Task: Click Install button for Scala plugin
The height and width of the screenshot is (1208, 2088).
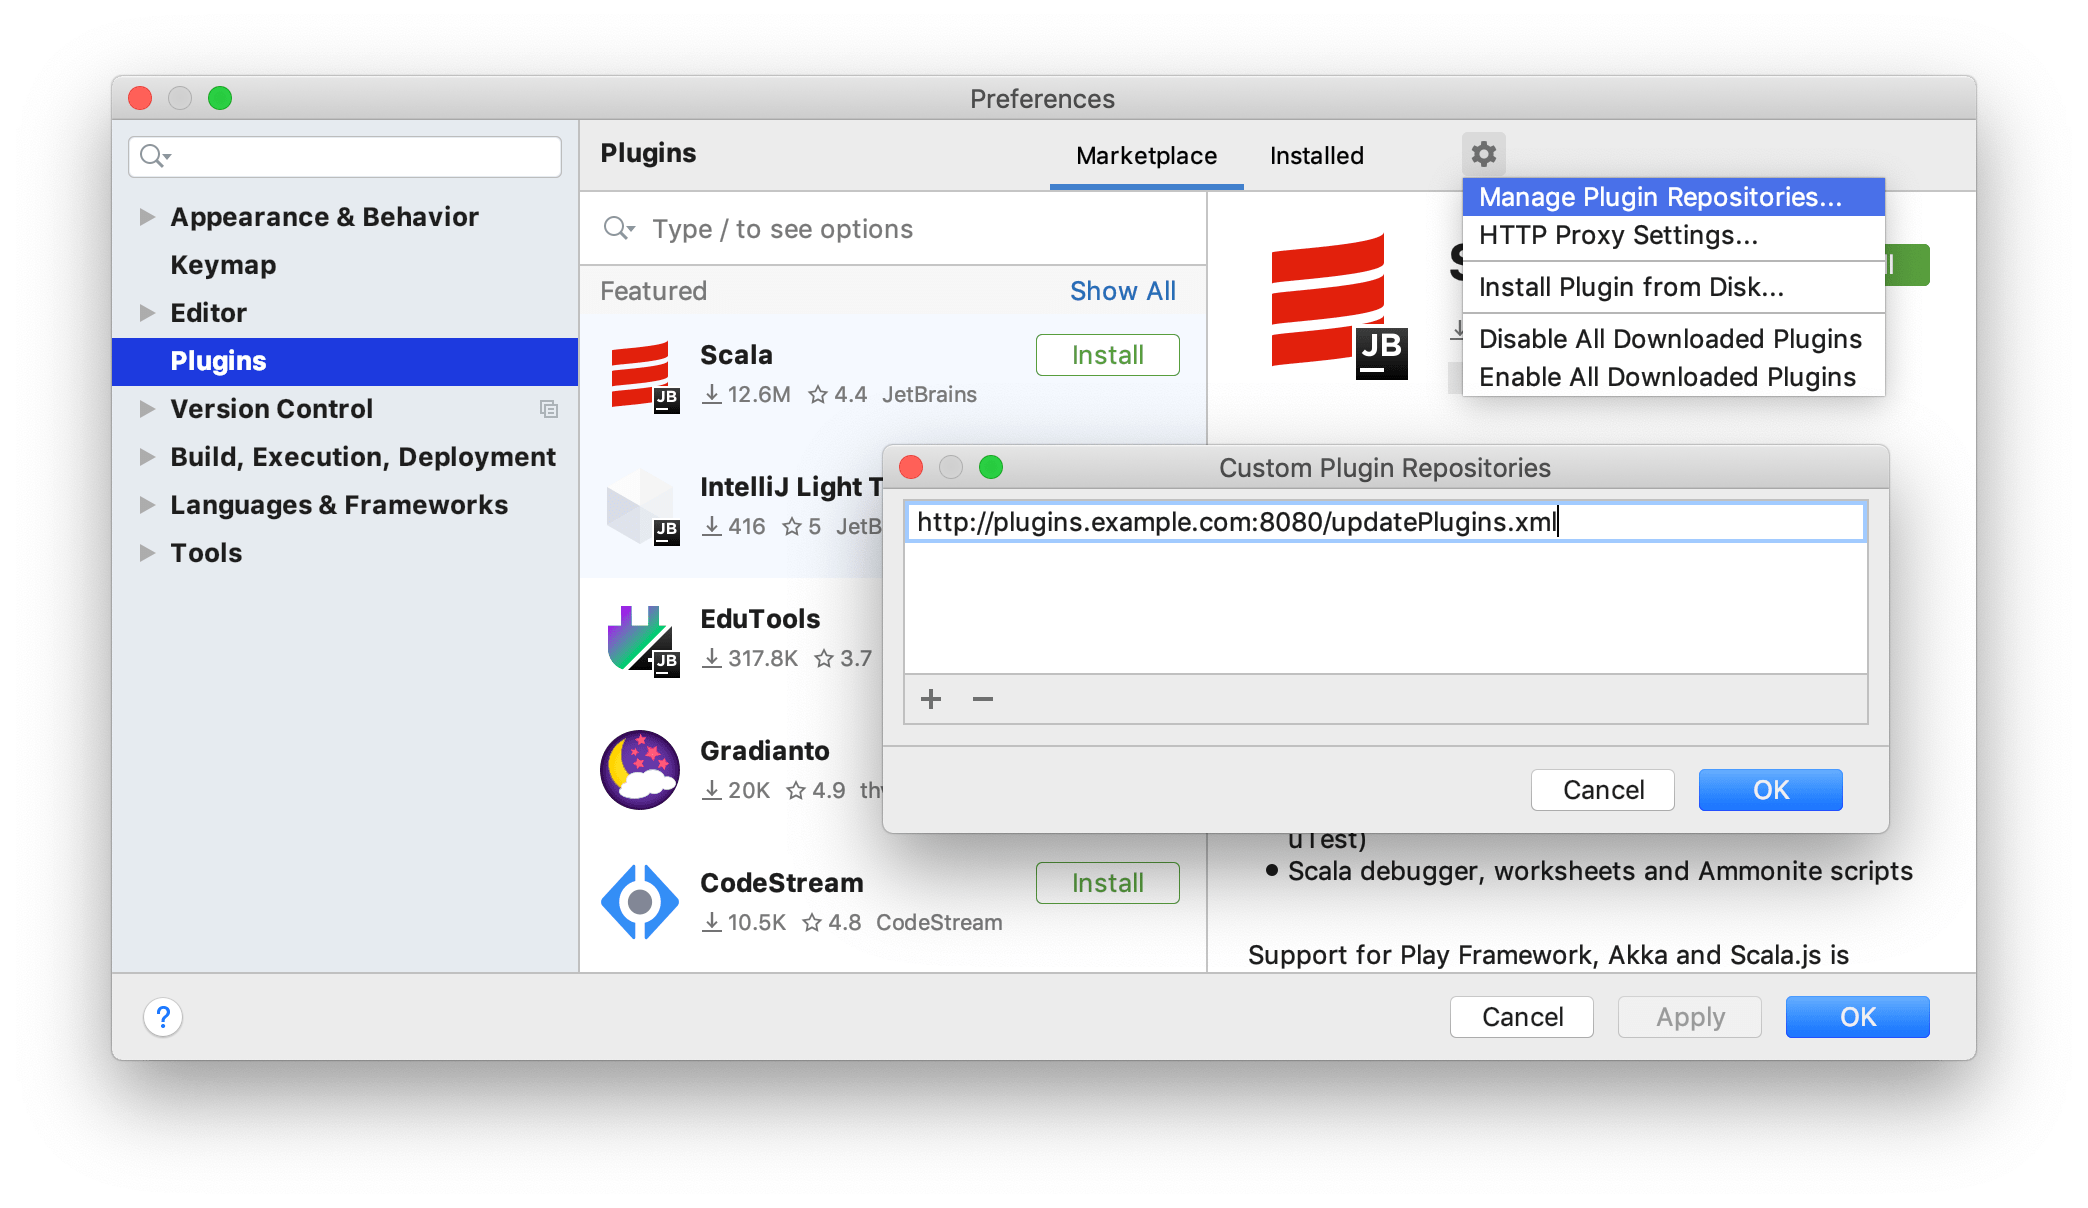Action: [x=1106, y=355]
